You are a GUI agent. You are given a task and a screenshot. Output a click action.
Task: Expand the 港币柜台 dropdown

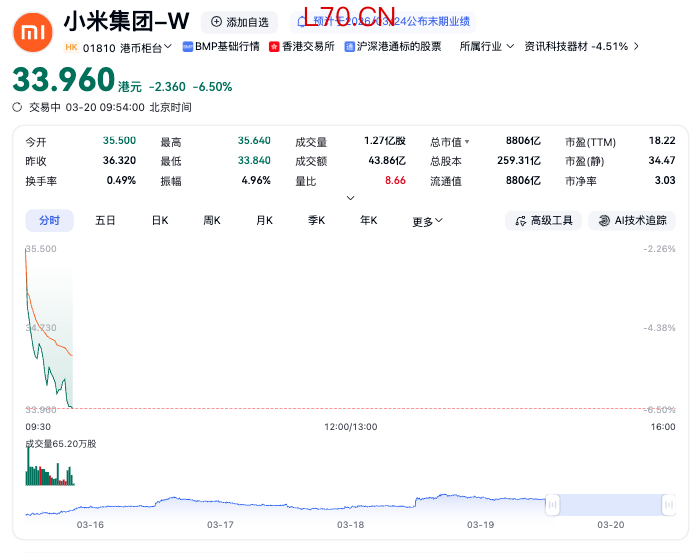pos(146,47)
